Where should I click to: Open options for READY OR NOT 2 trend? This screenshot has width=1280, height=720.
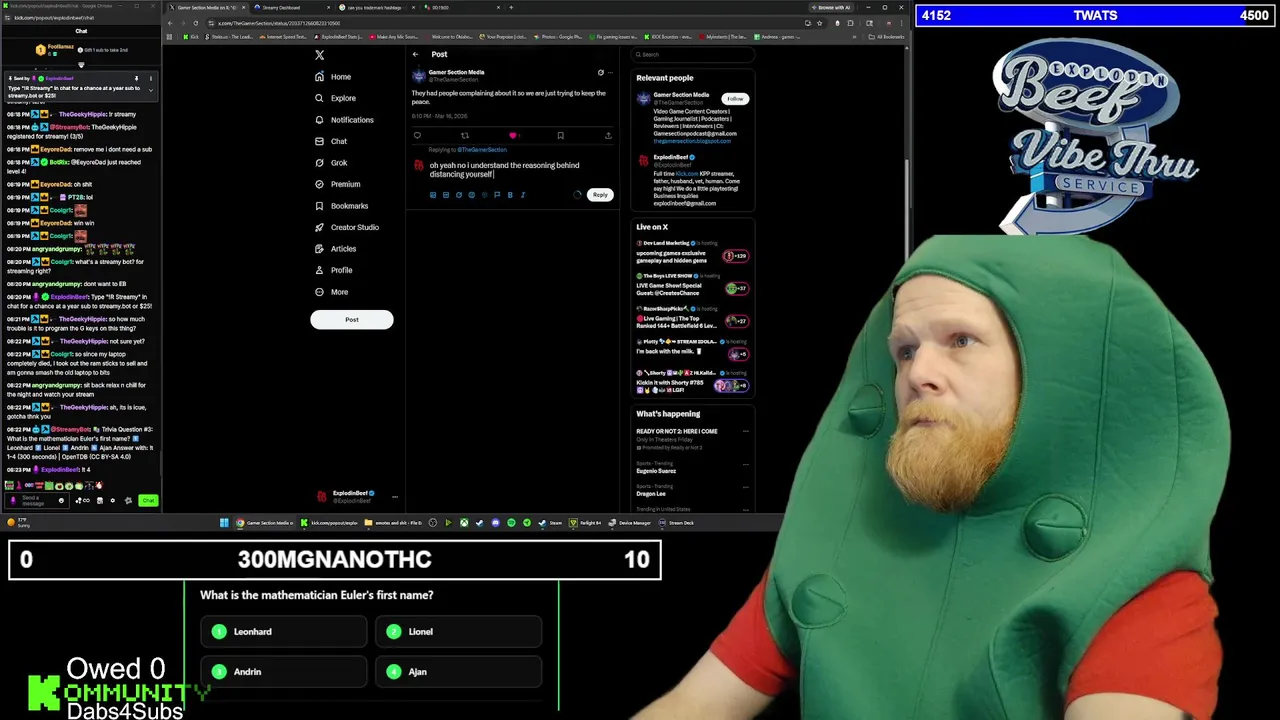[745, 431]
